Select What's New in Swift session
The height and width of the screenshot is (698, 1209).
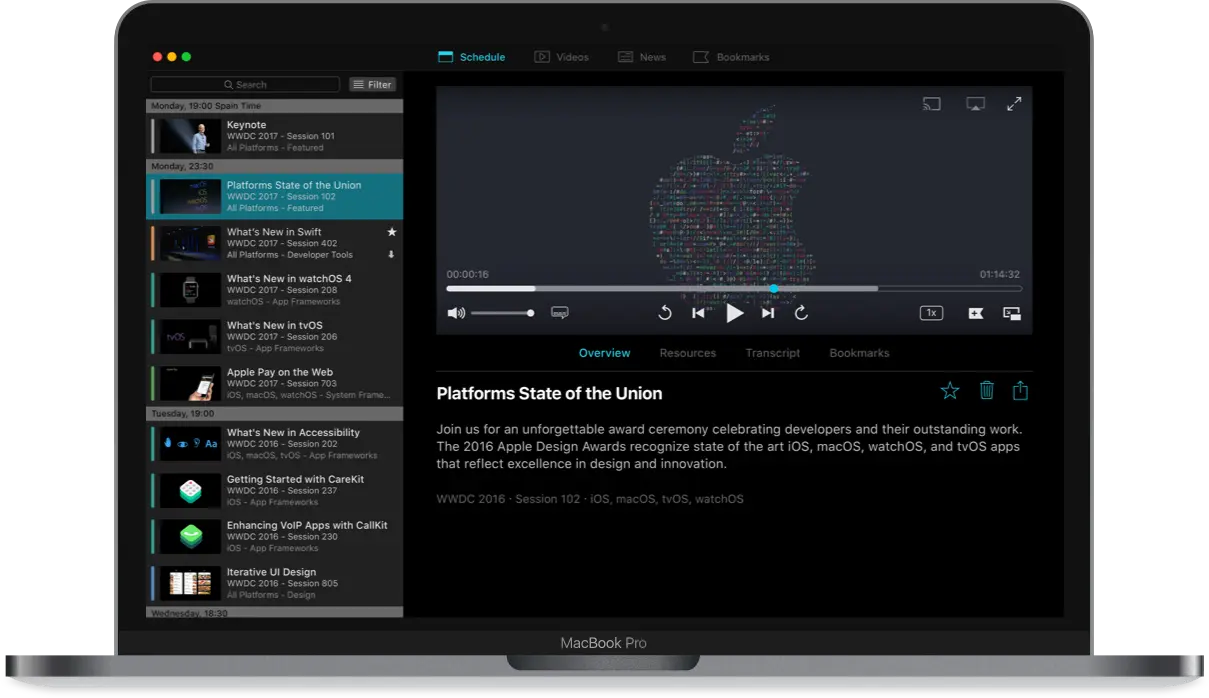(x=275, y=243)
